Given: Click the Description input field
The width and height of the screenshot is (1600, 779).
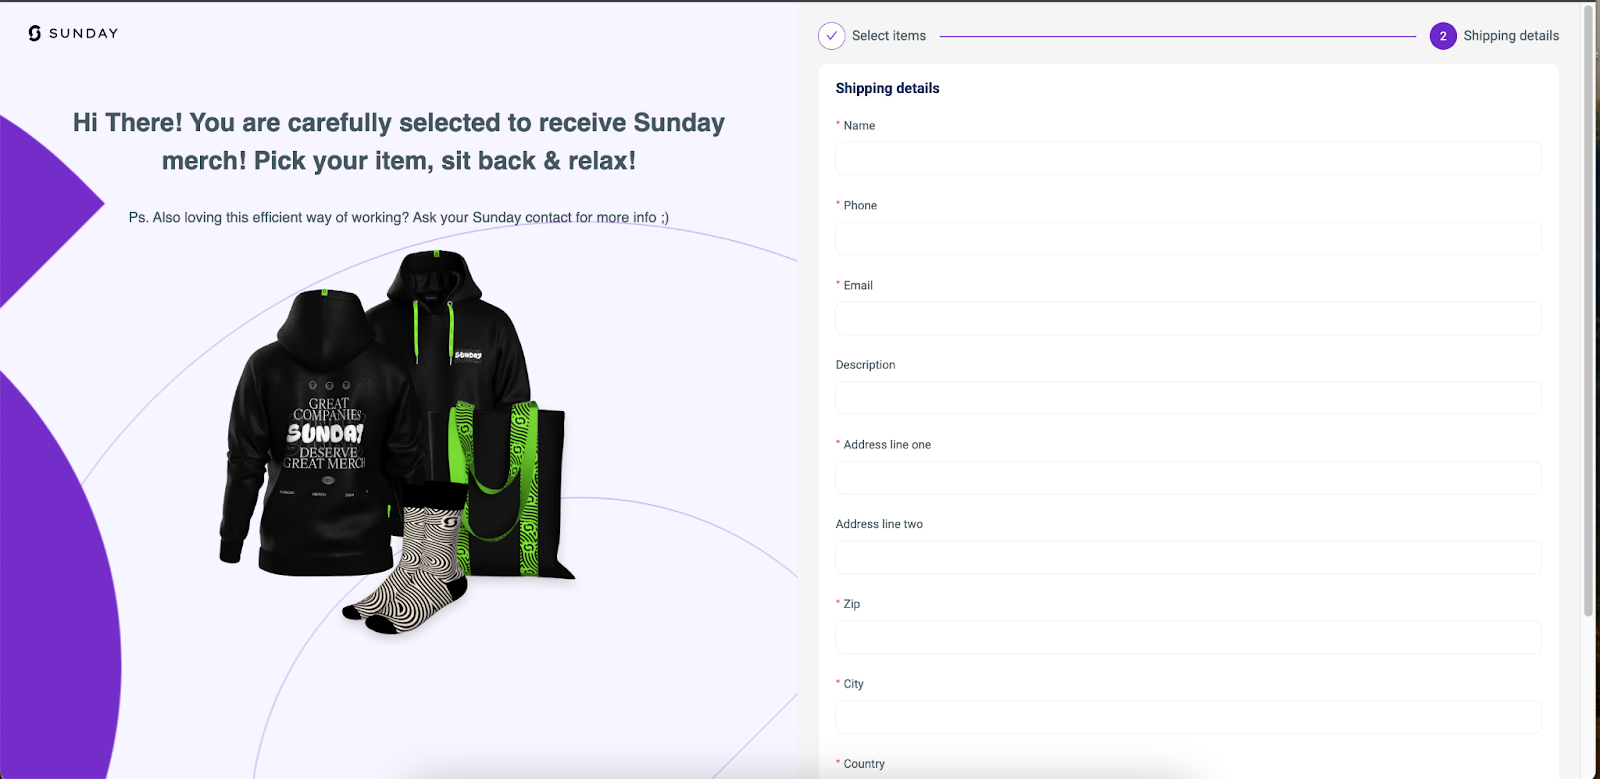Looking at the screenshot, I should (1188, 398).
